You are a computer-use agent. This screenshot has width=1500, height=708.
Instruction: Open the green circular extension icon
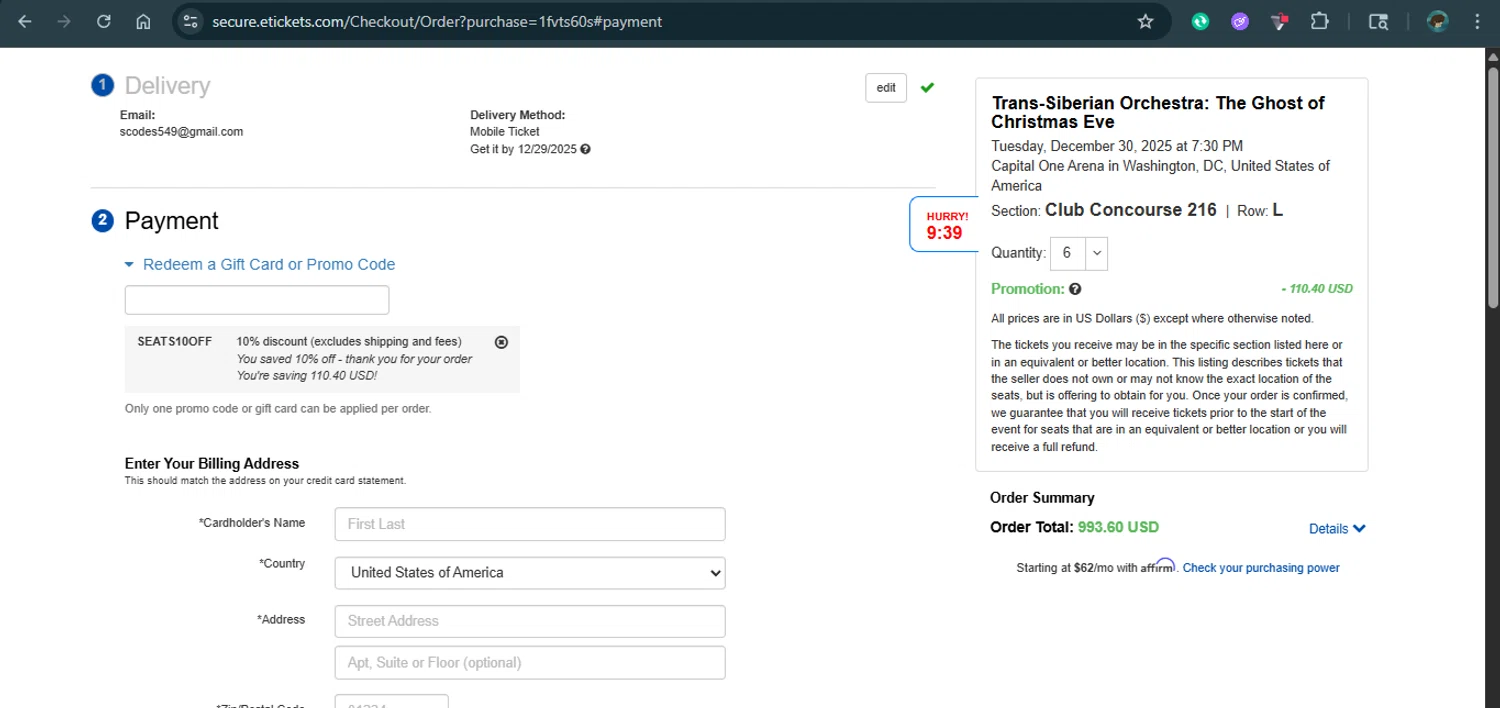click(x=1200, y=21)
